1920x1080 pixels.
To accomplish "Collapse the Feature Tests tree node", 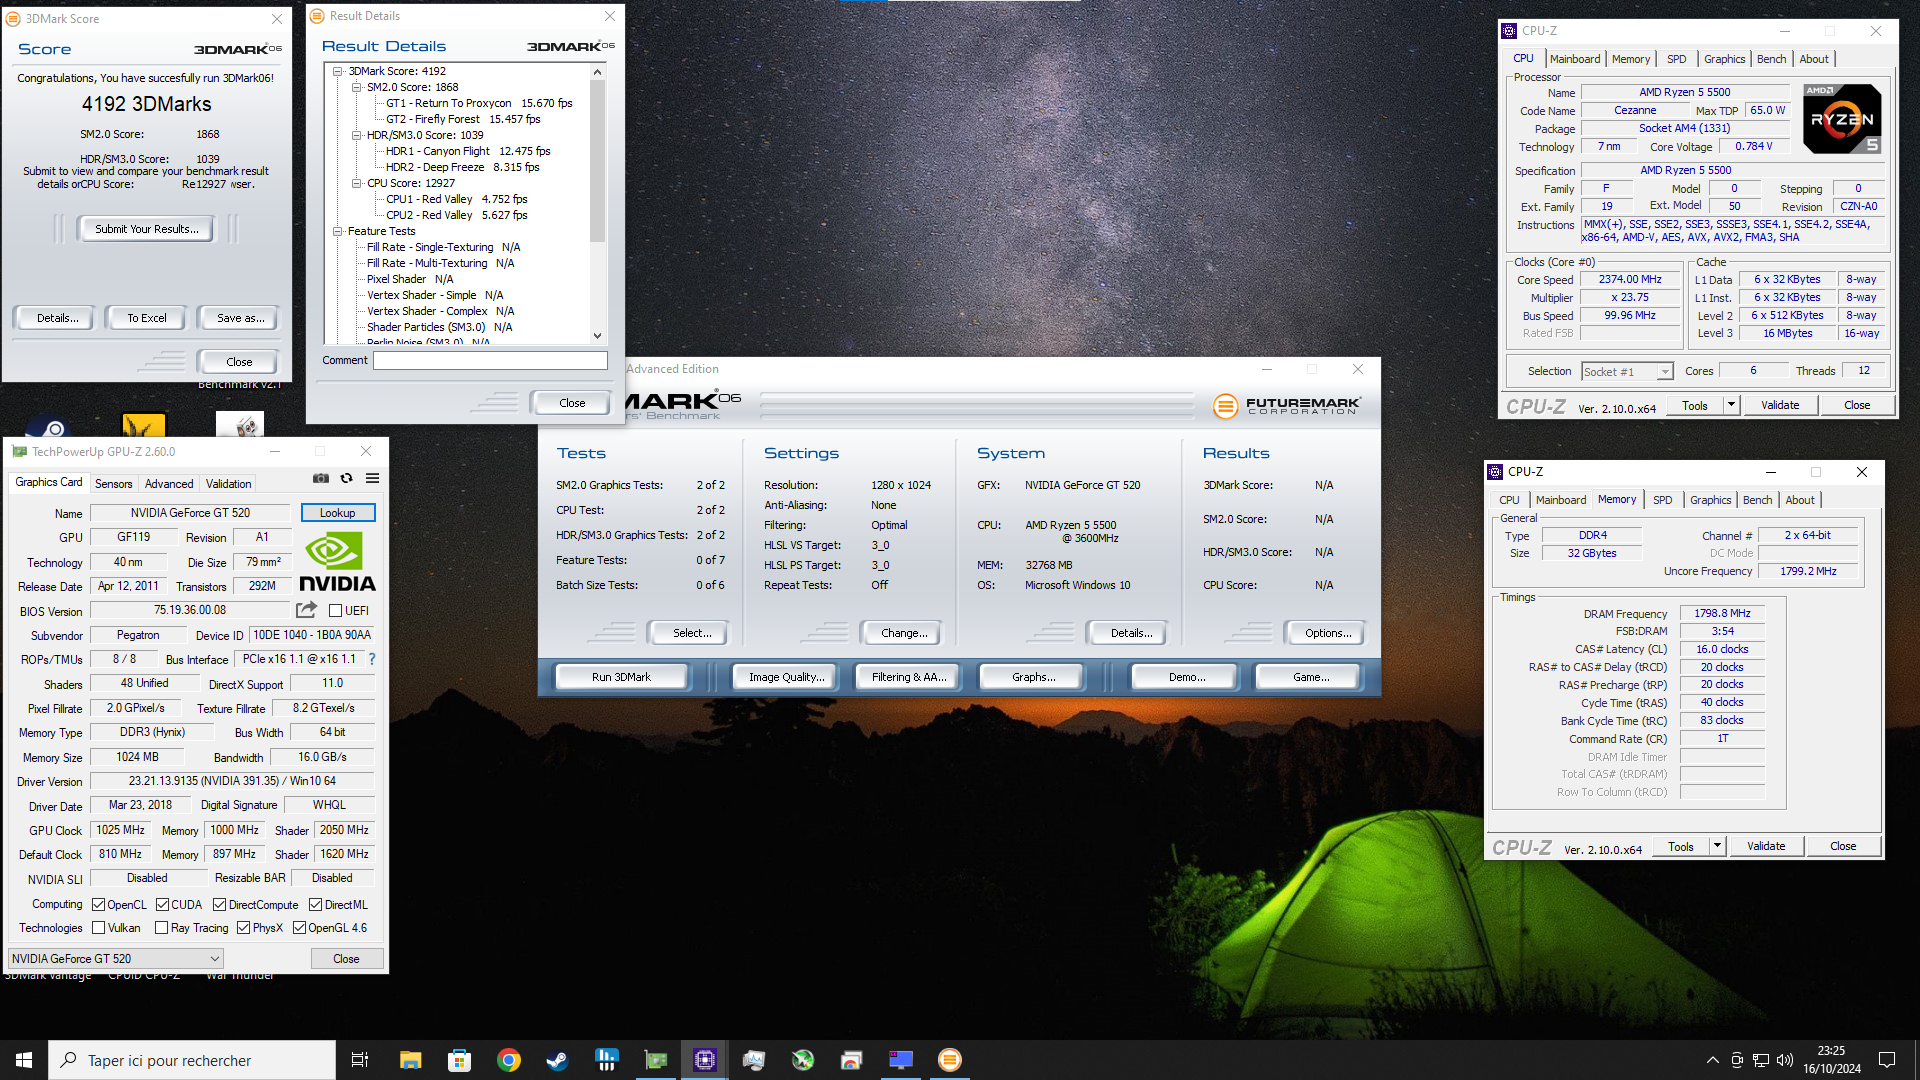I will pyautogui.click(x=339, y=231).
